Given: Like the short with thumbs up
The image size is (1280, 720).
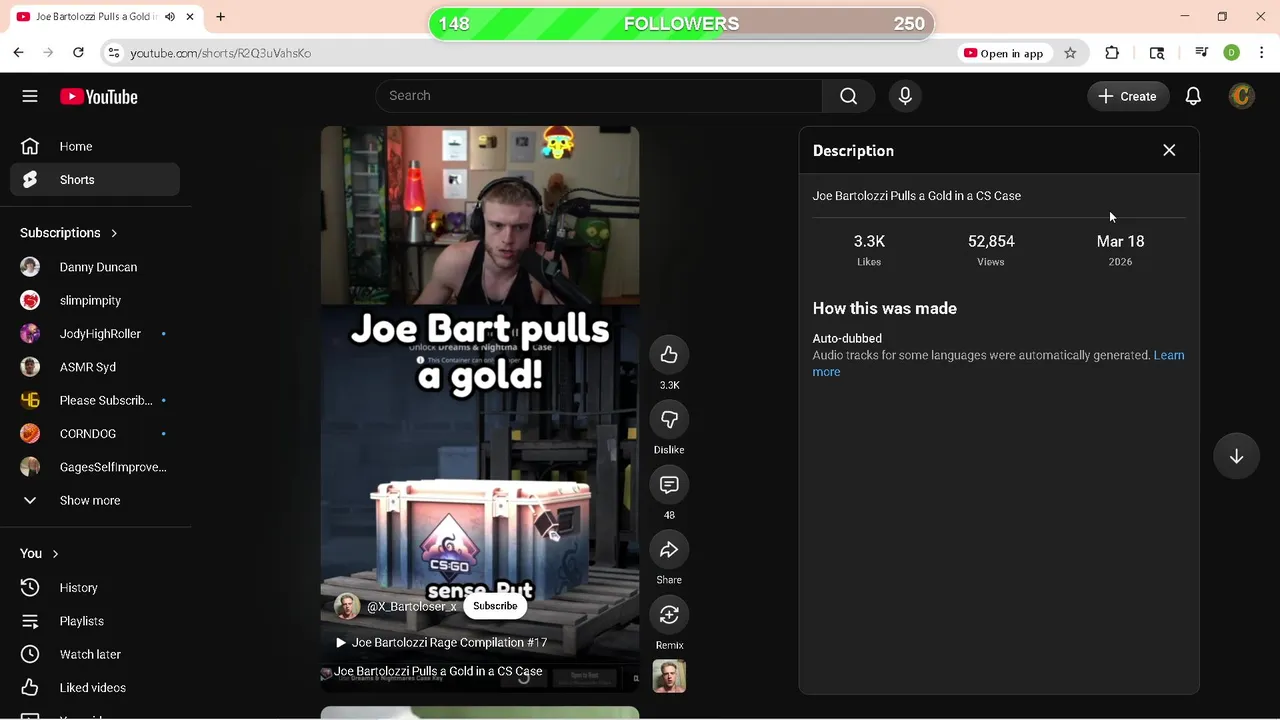Looking at the screenshot, I should pos(669,355).
